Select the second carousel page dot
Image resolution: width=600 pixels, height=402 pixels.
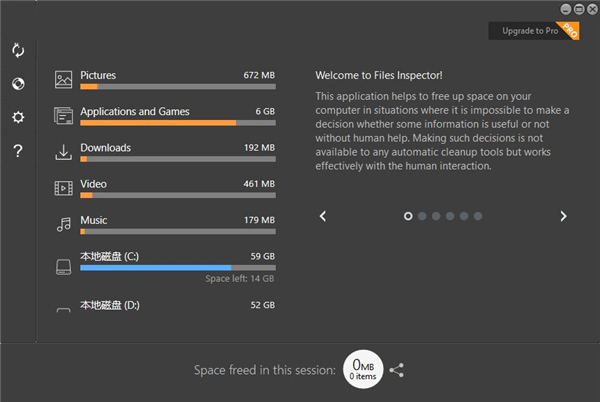[x=422, y=216]
